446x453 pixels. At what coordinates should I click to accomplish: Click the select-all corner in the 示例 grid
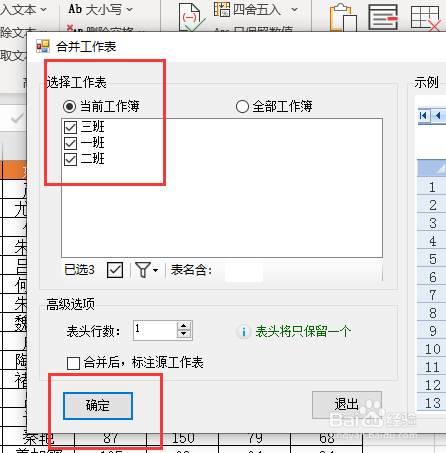432,168
